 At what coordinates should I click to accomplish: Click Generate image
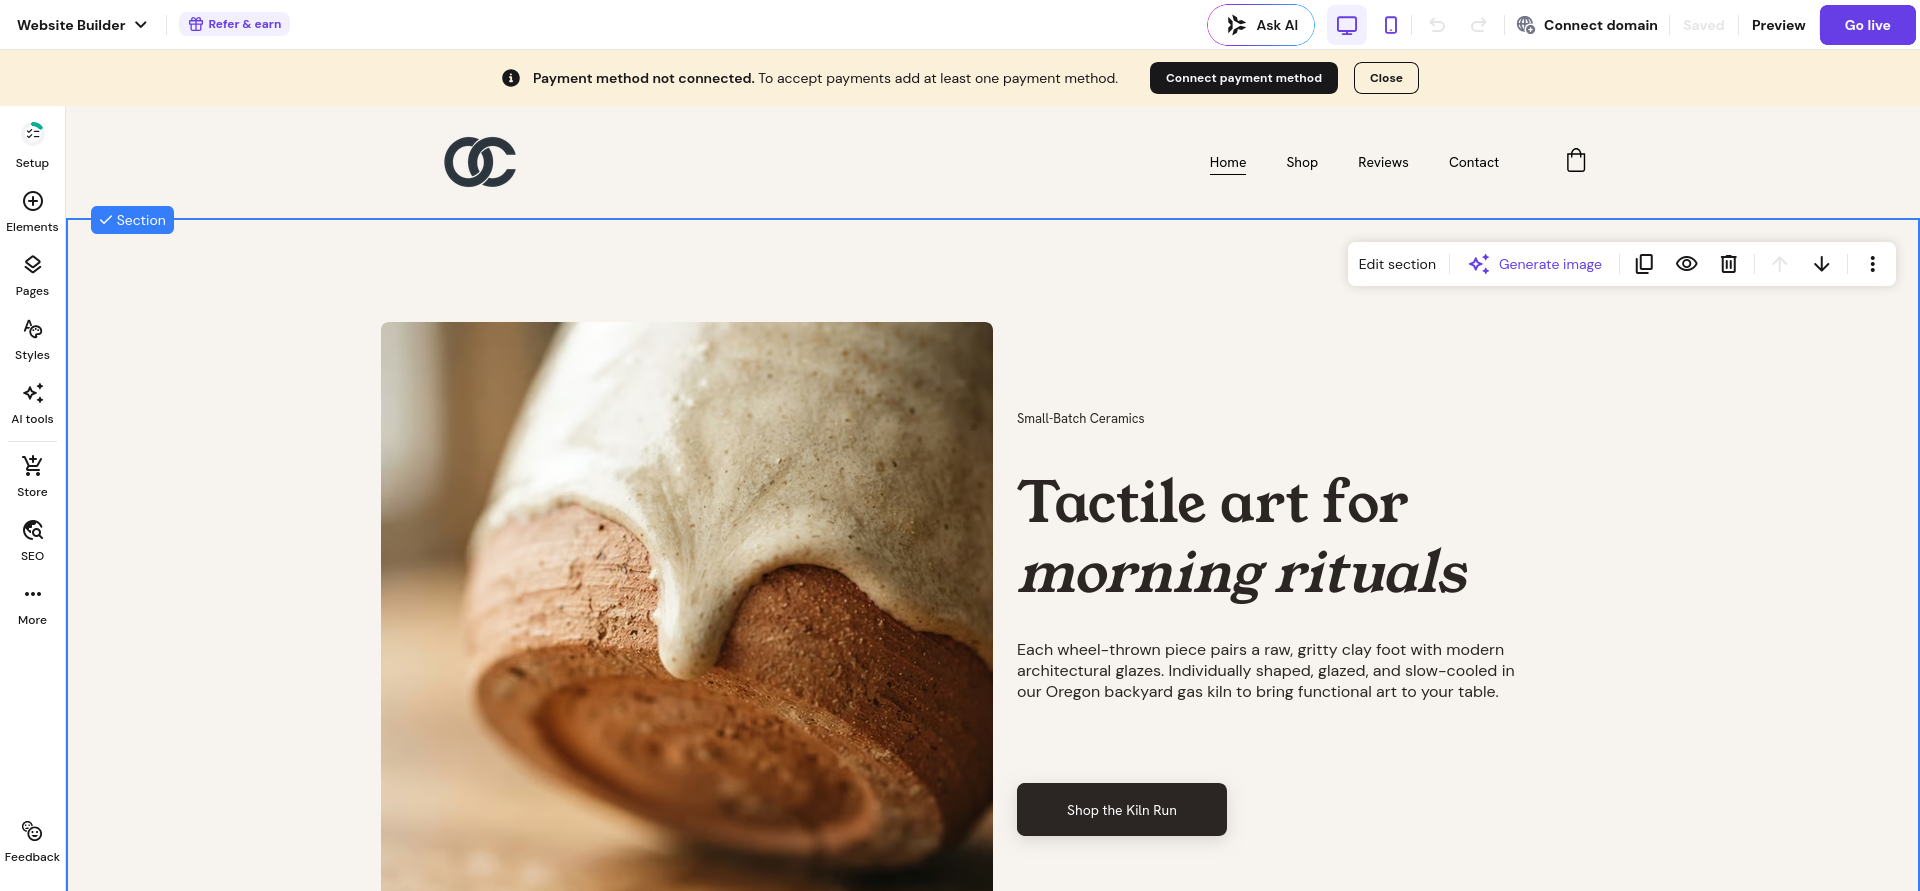pyautogui.click(x=1535, y=264)
